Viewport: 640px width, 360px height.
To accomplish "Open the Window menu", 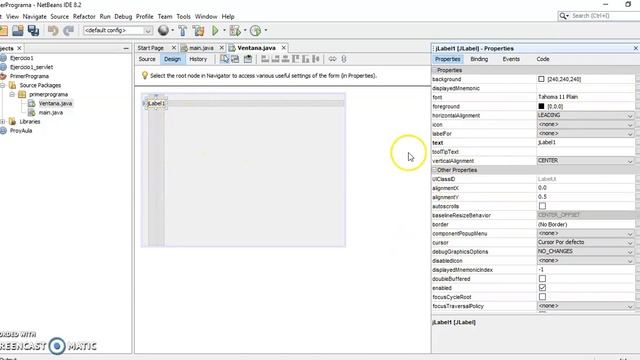I will point(206,17).
